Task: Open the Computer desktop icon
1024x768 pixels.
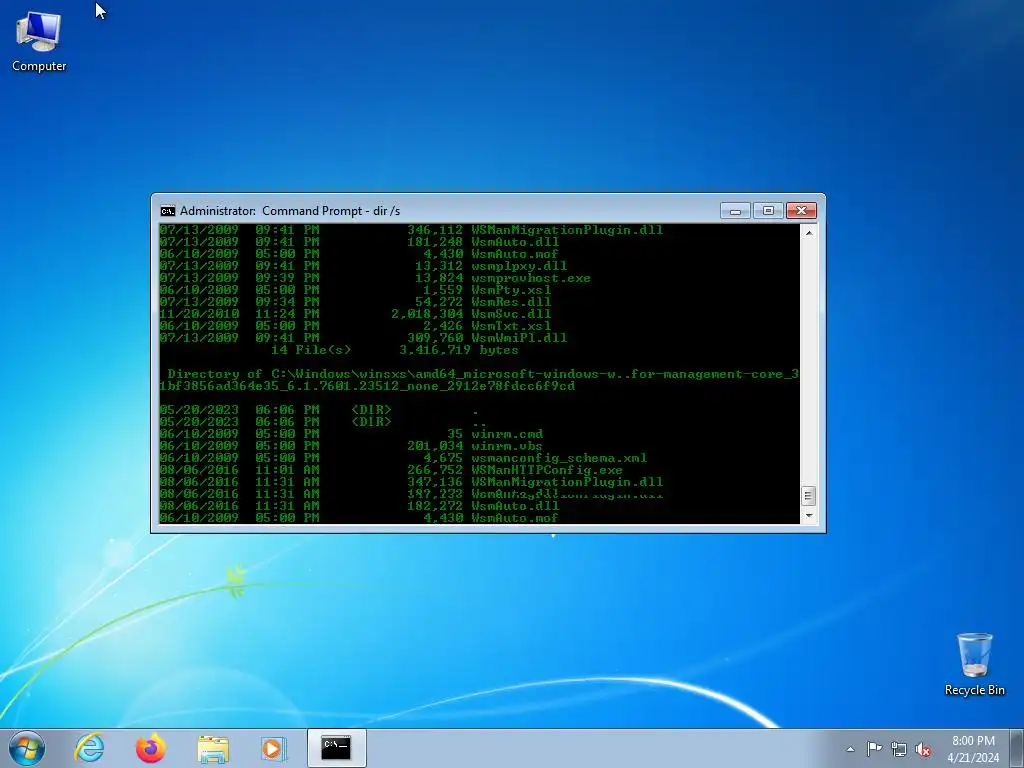Action: [39, 40]
